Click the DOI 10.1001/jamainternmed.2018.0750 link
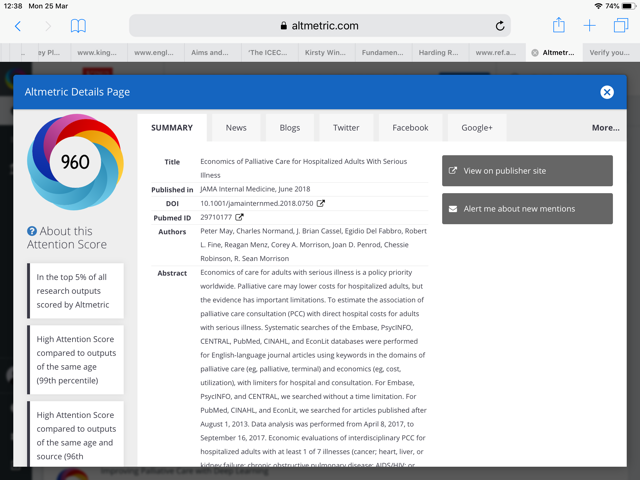 pyautogui.click(x=257, y=203)
